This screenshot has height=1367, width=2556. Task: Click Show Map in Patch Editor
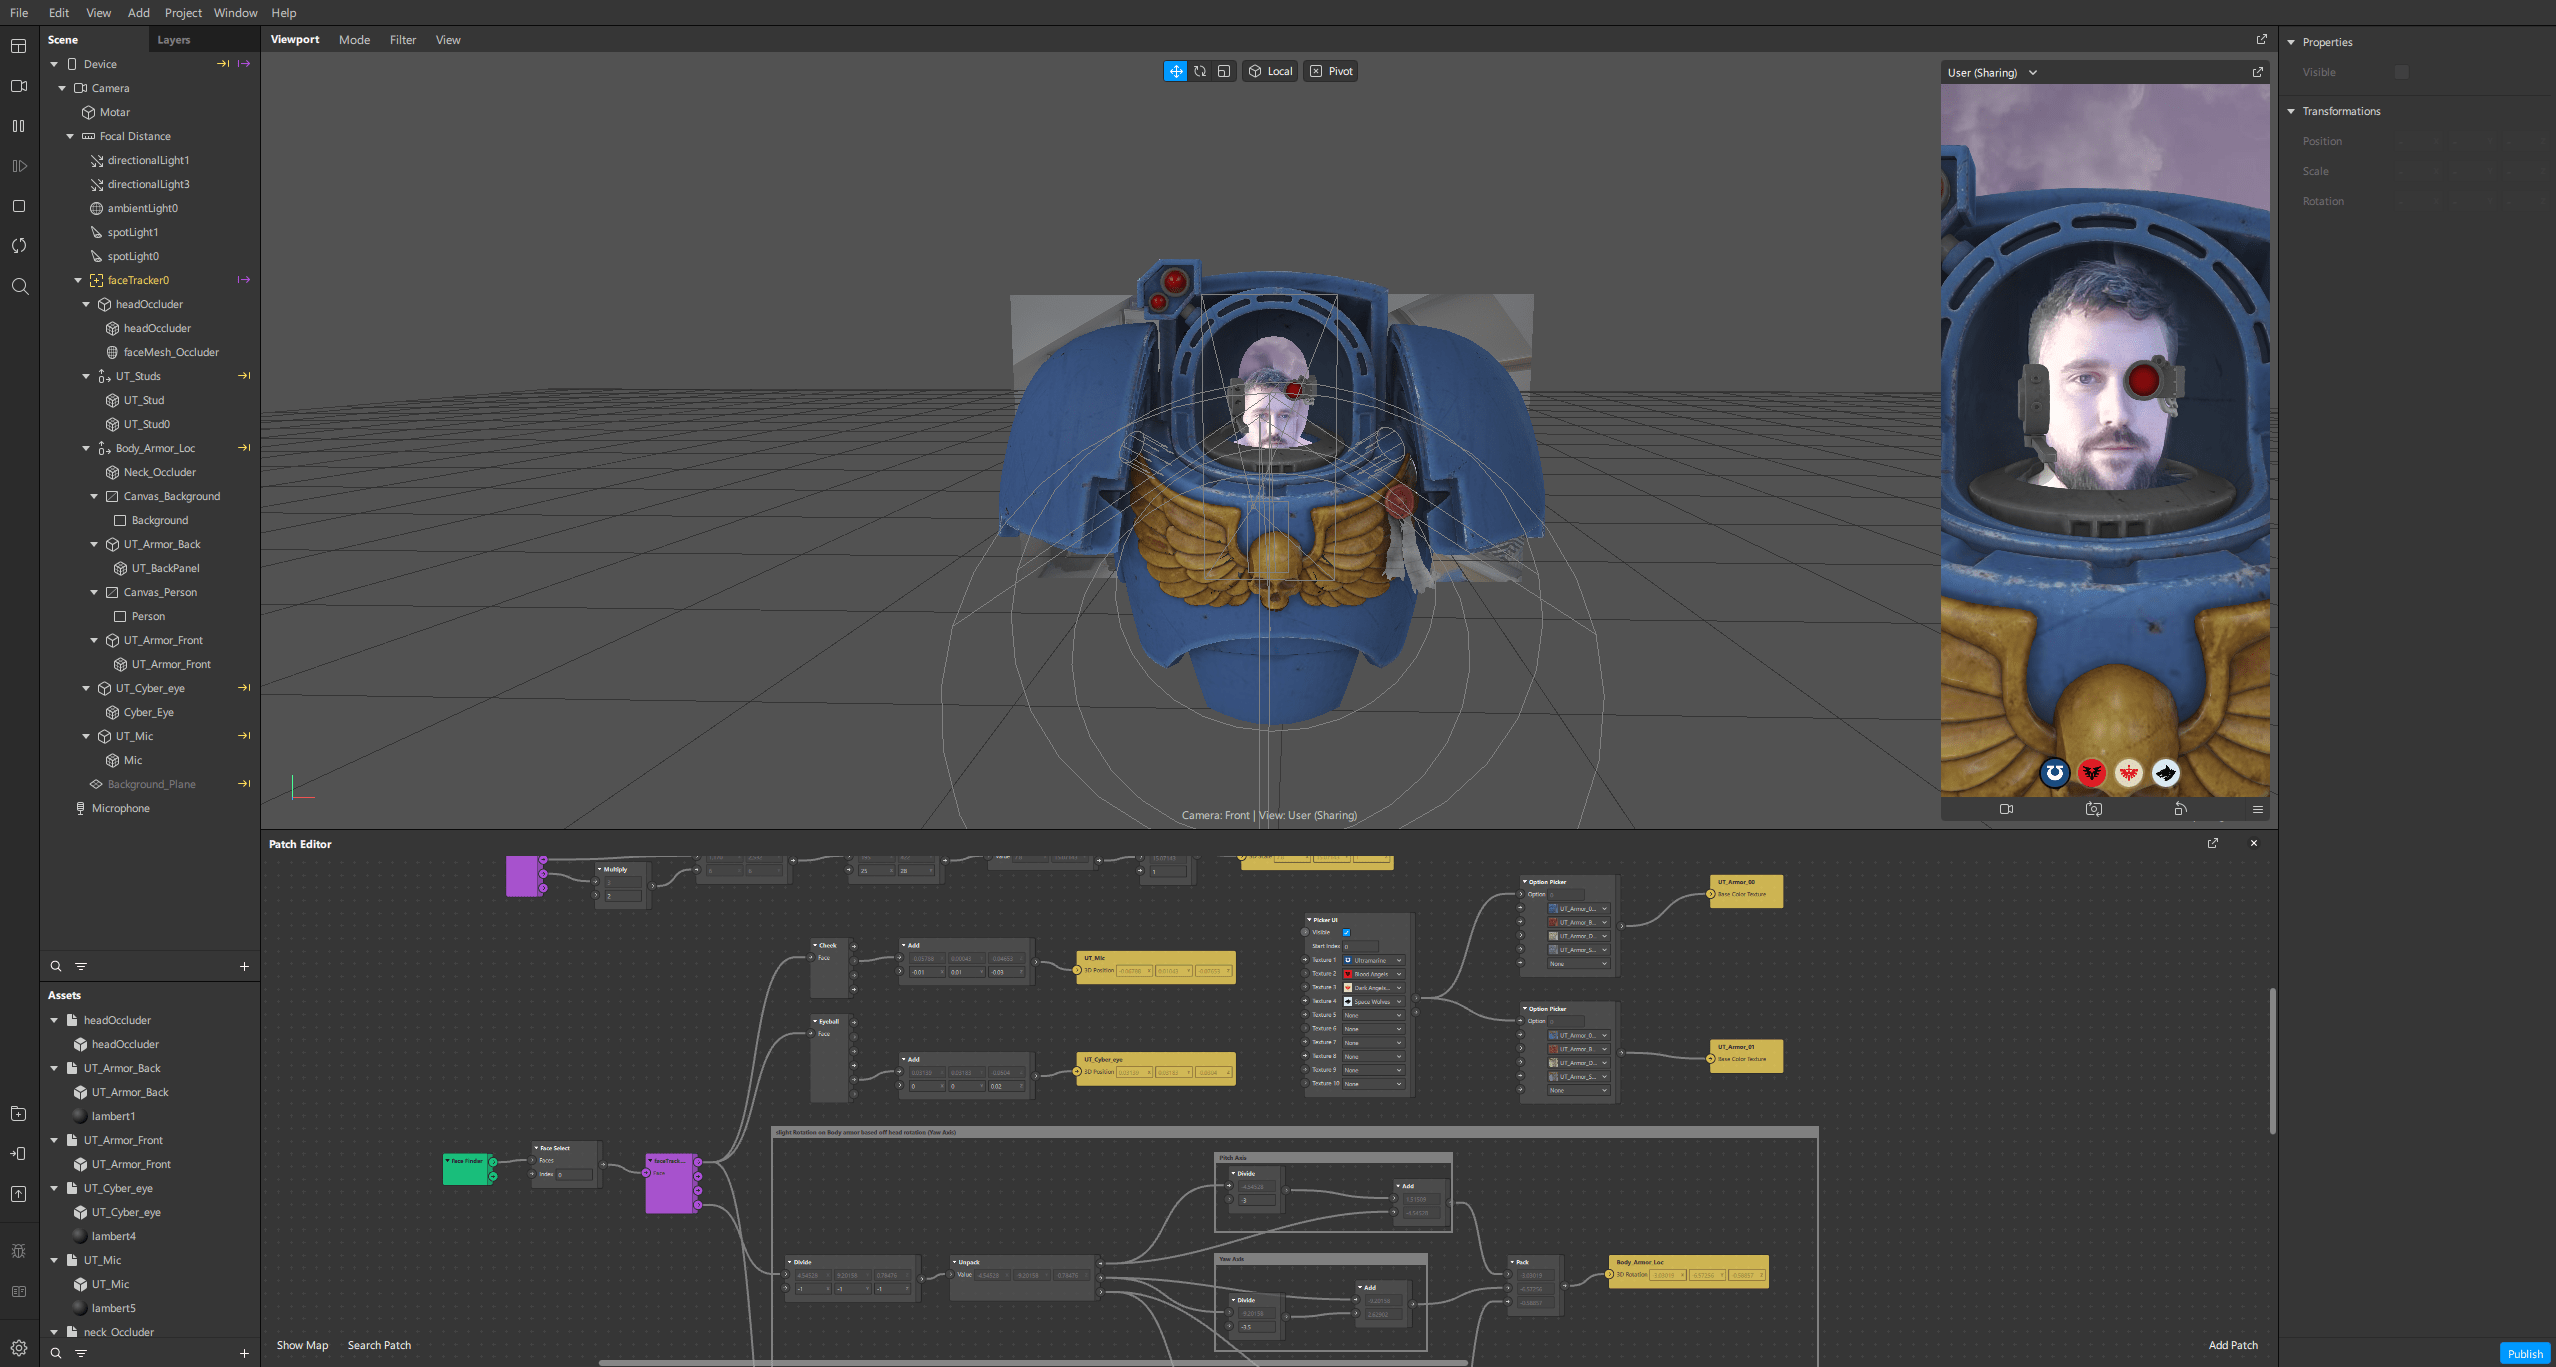[x=302, y=1345]
